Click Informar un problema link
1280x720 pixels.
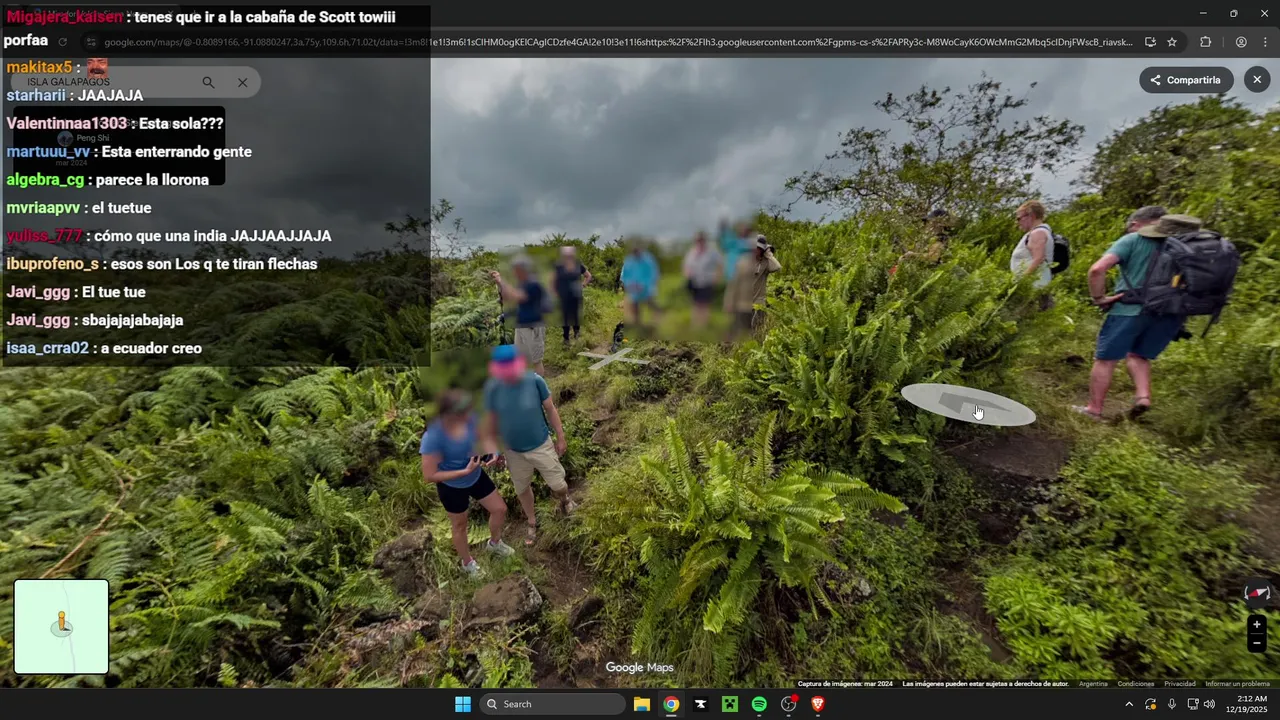pos(1237,684)
